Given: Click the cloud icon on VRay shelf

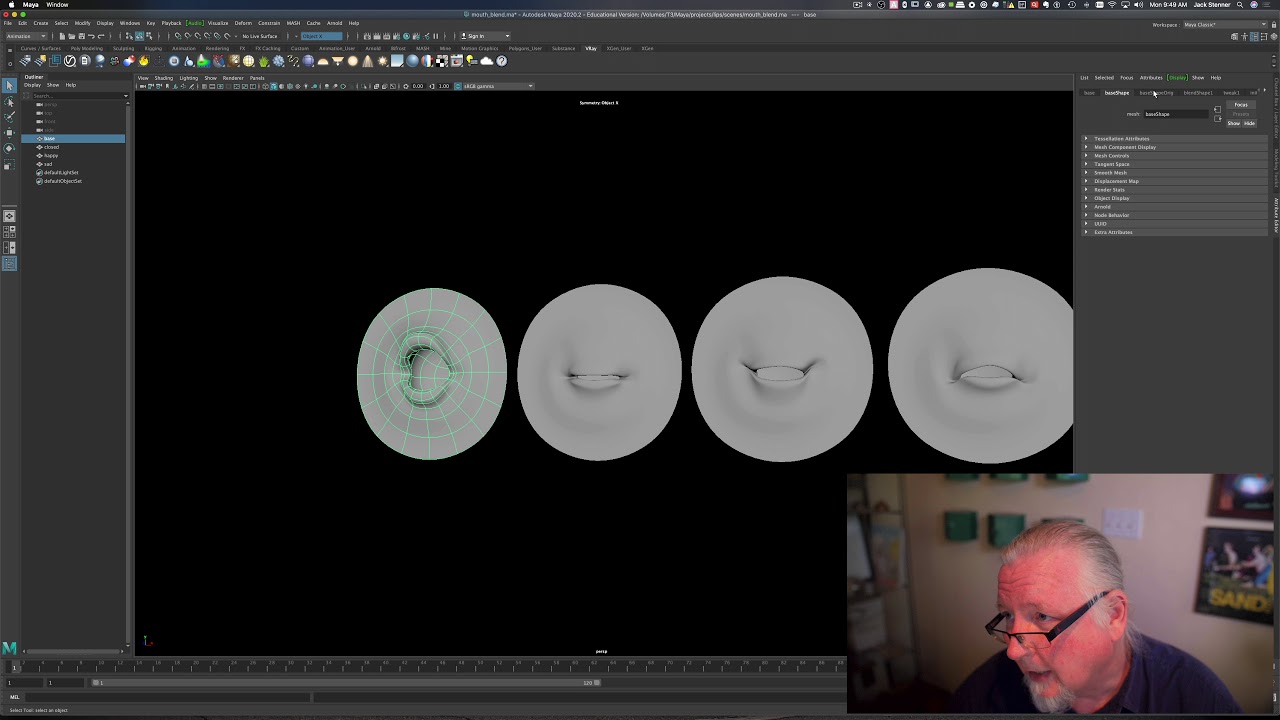Looking at the screenshot, I should (487, 61).
